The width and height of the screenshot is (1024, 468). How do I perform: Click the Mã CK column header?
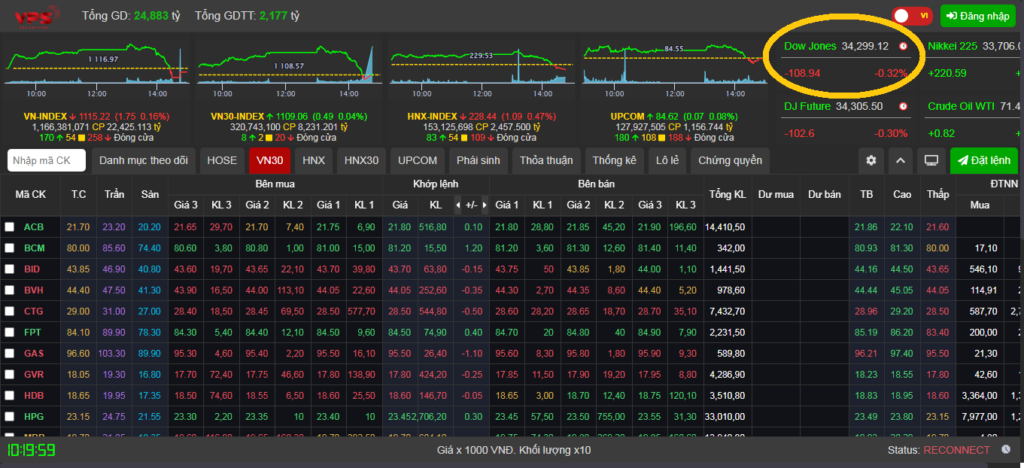pos(31,195)
